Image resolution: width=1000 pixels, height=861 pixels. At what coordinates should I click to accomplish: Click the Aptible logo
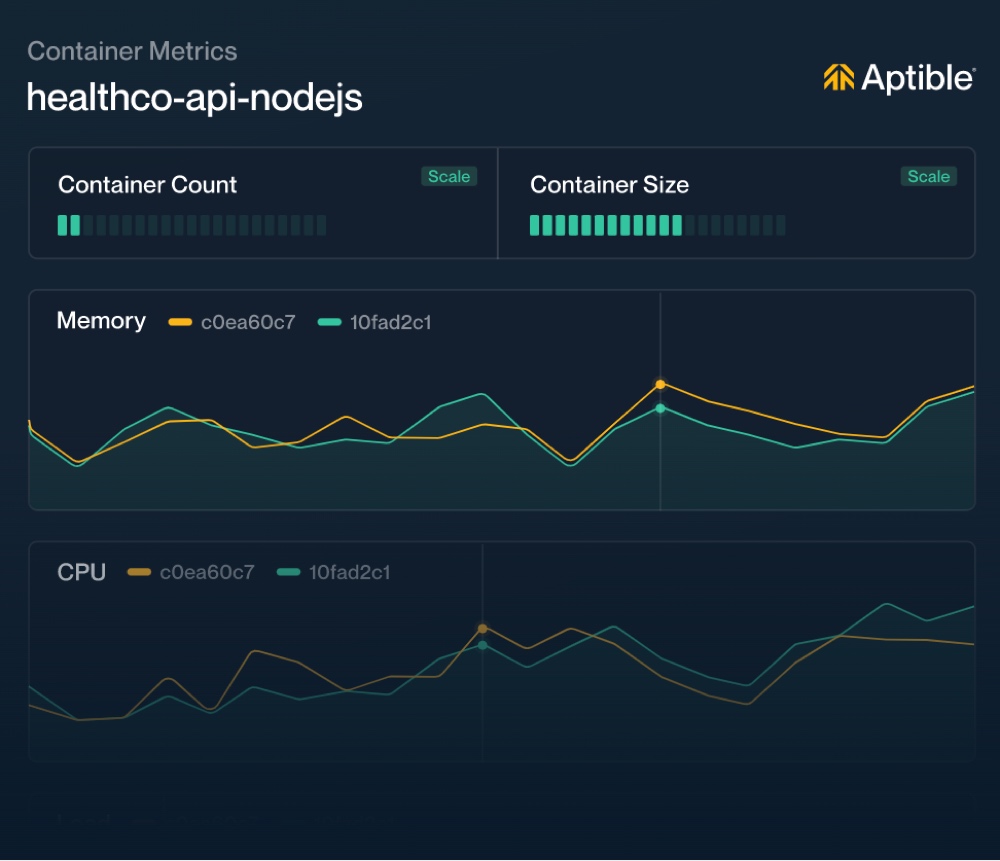[x=899, y=78]
